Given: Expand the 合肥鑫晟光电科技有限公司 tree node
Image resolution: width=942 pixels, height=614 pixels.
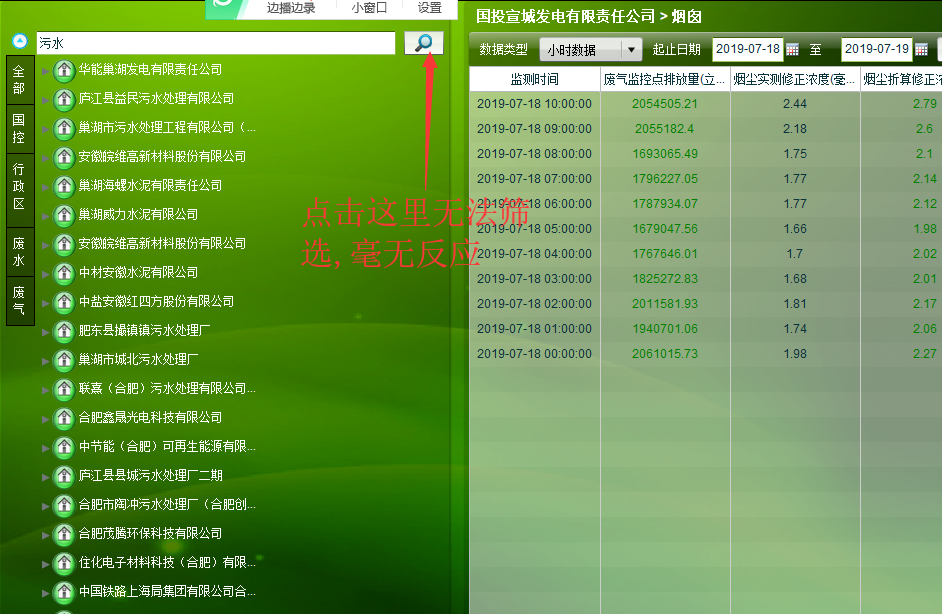Looking at the screenshot, I should point(46,419).
